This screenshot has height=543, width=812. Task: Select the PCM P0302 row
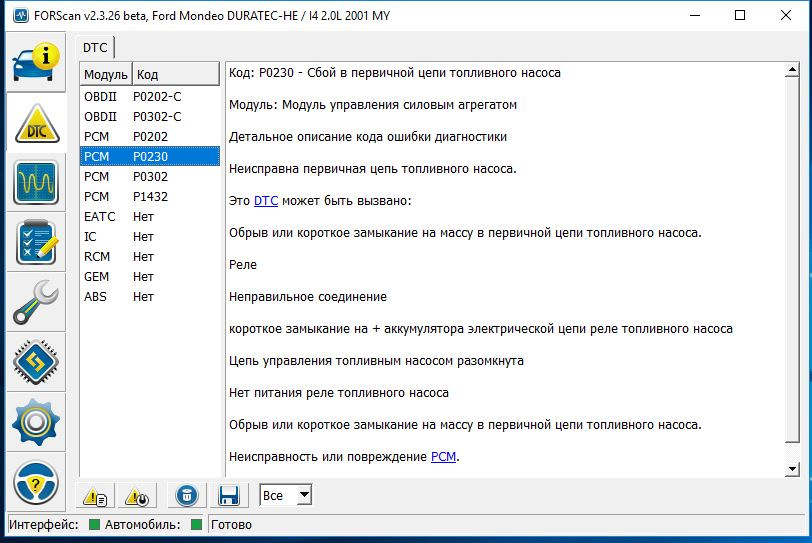(x=150, y=177)
